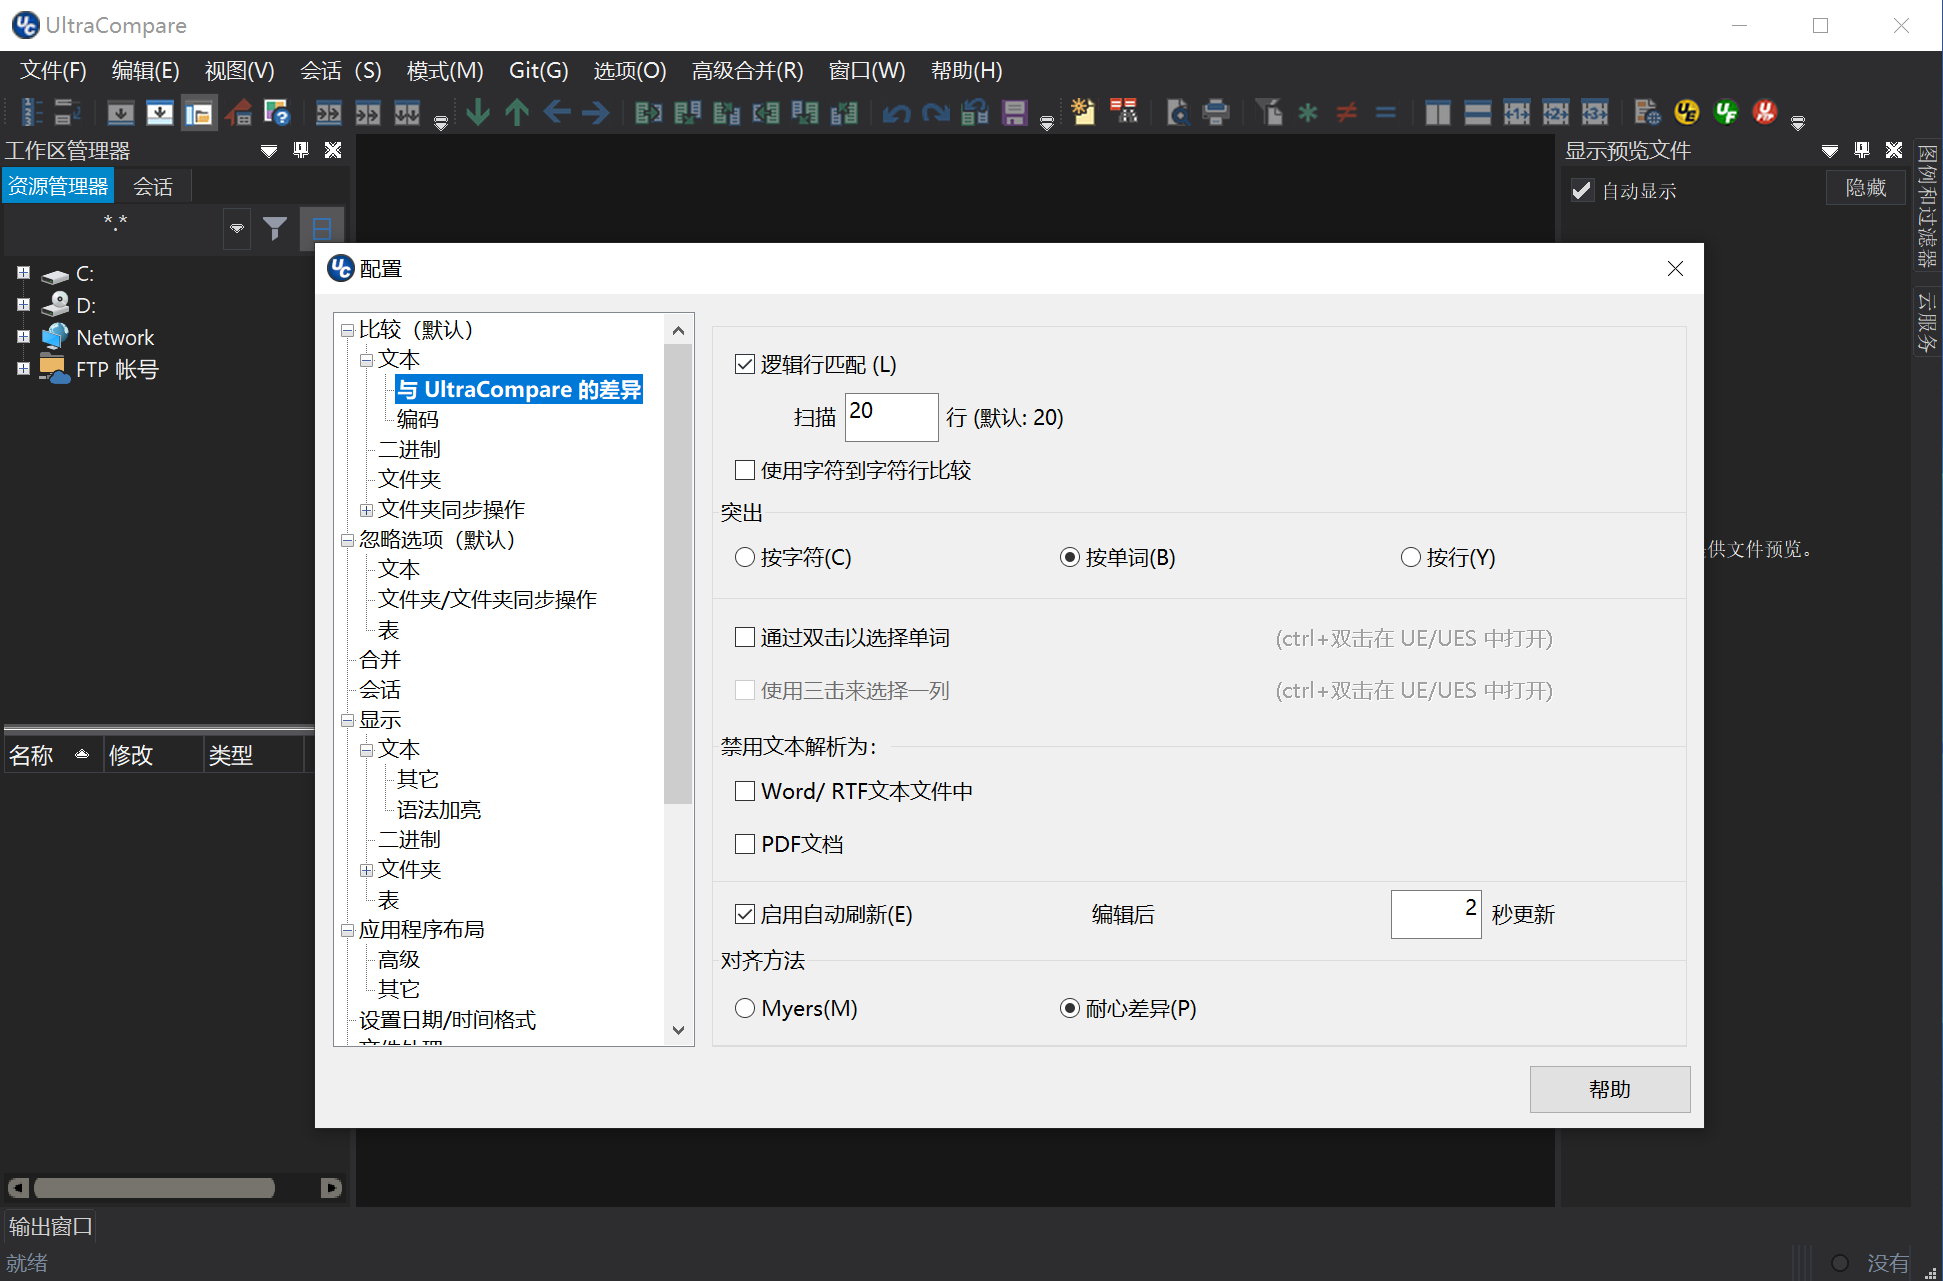
Task: Pin the workspace manager panel
Action: (301, 150)
